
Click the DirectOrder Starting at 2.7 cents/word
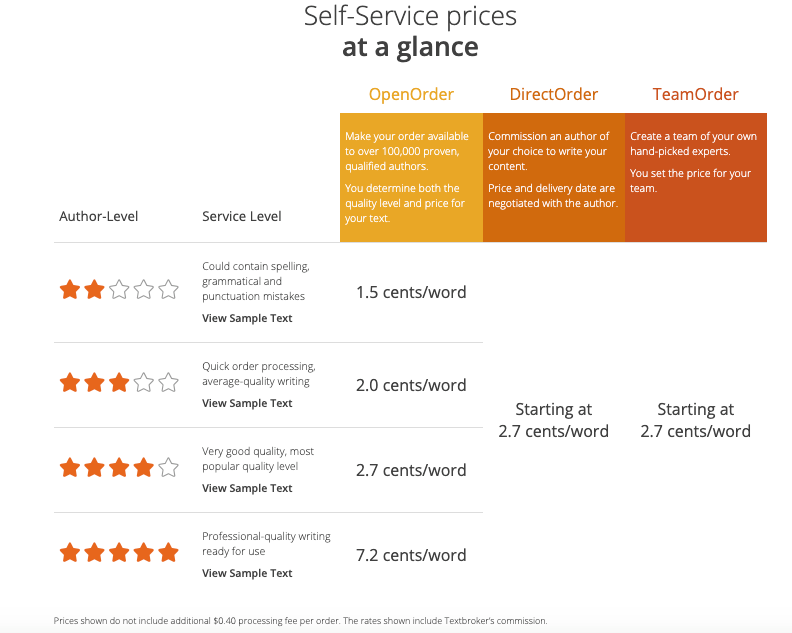pyautogui.click(x=553, y=421)
